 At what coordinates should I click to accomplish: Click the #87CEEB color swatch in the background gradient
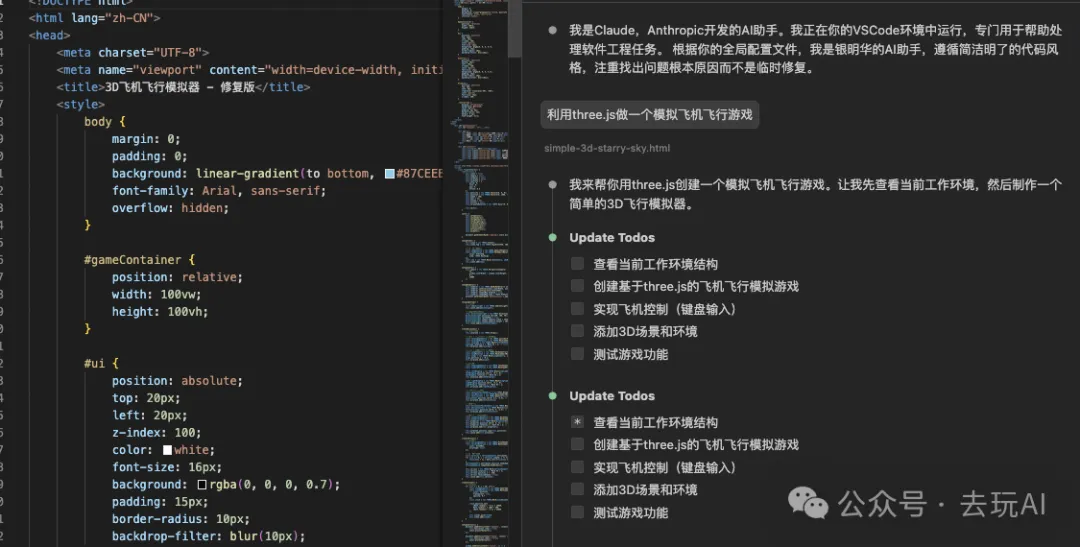[390, 174]
